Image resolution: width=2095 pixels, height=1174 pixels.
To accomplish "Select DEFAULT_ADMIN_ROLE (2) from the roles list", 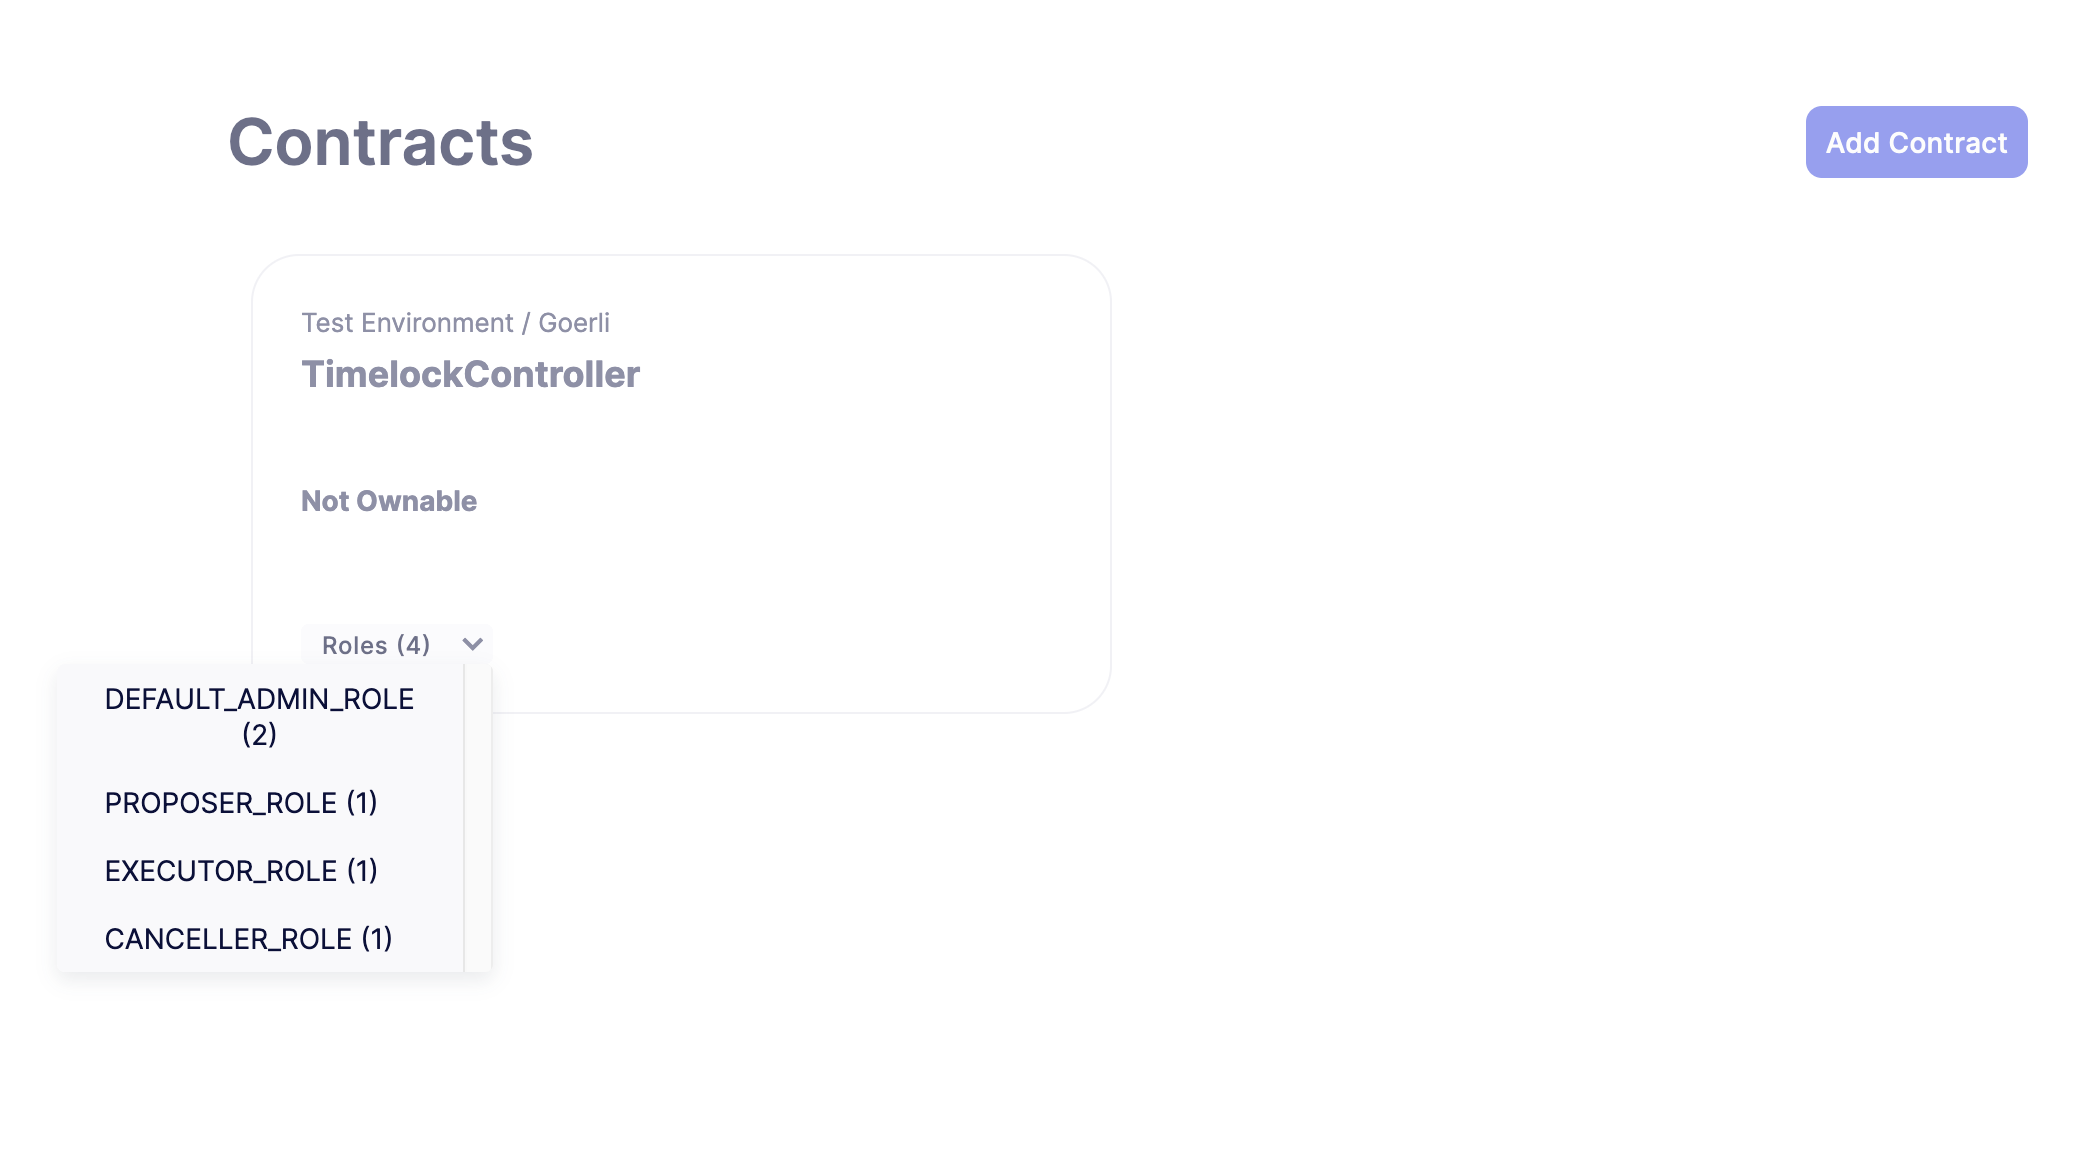I will click(259, 716).
